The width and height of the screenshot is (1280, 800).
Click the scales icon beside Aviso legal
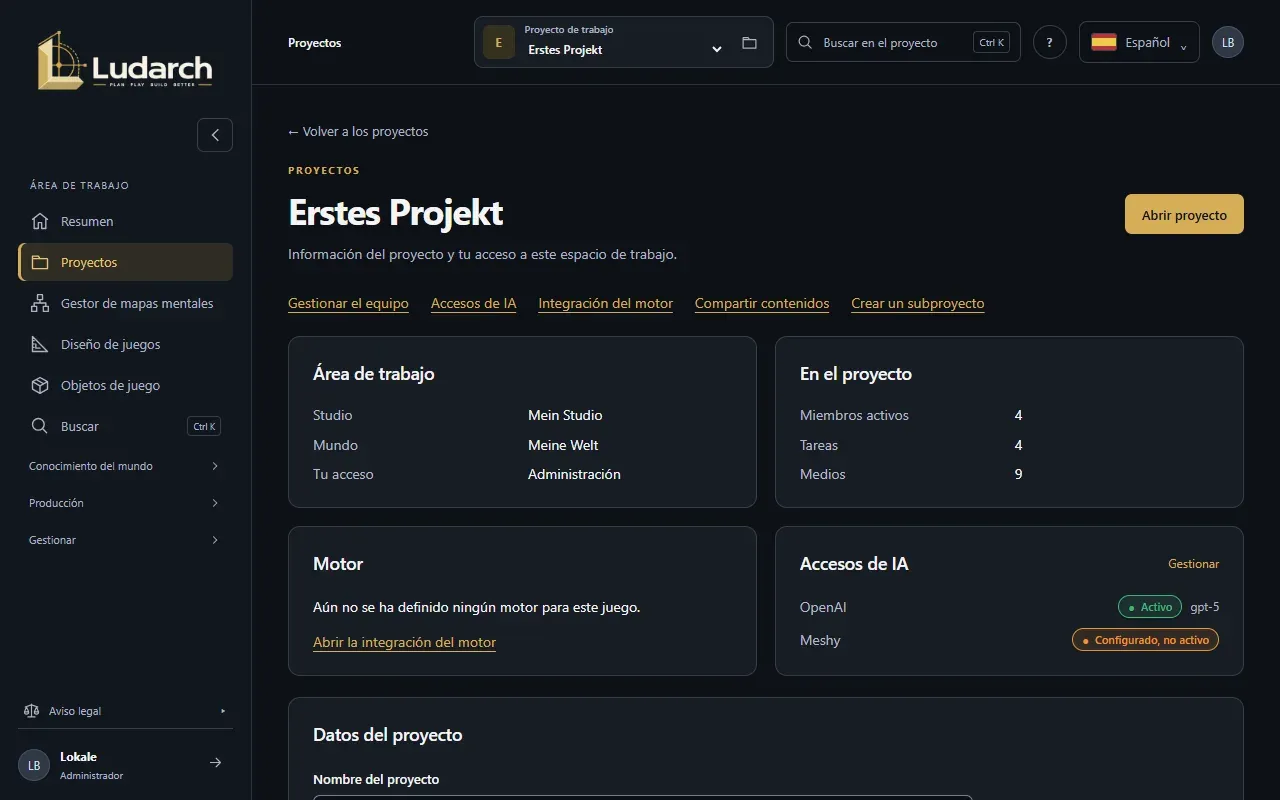point(31,711)
